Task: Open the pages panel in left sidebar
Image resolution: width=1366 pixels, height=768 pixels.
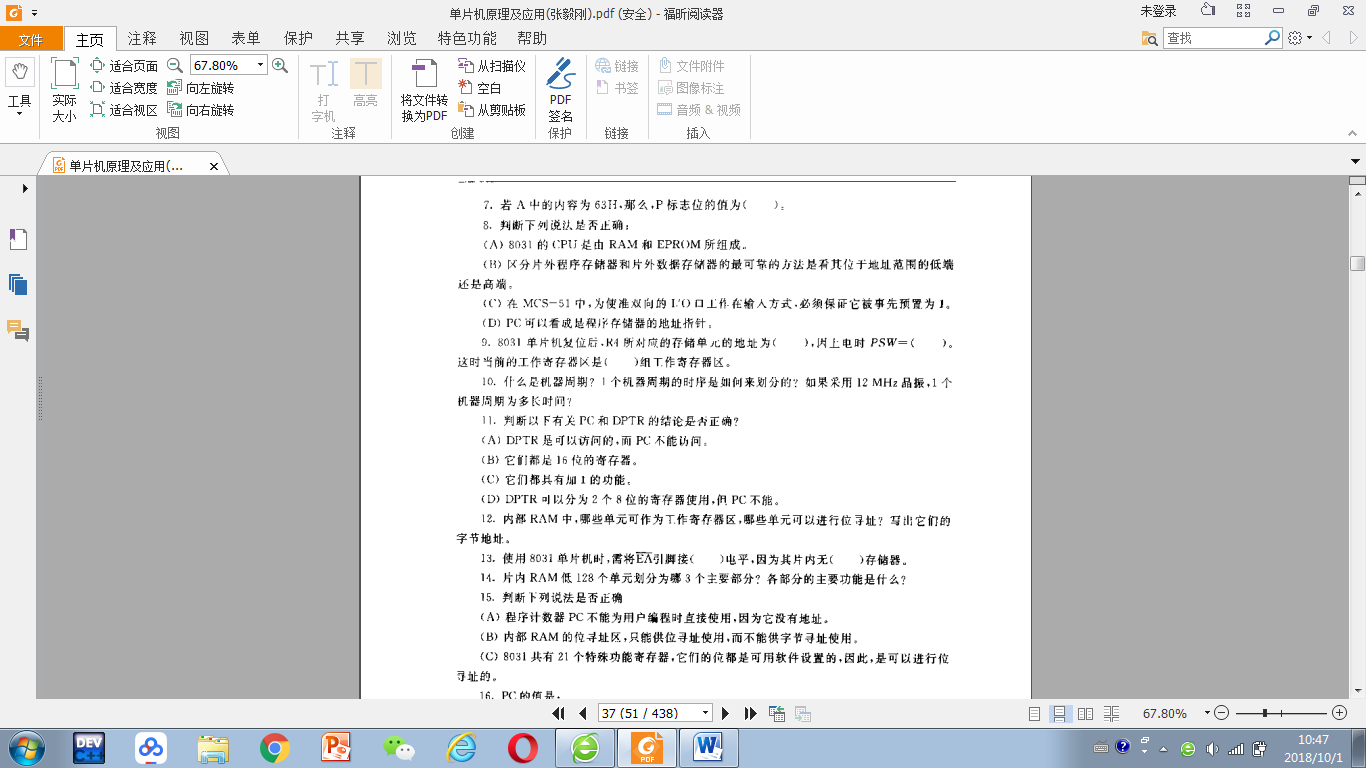Action: coord(18,284)
